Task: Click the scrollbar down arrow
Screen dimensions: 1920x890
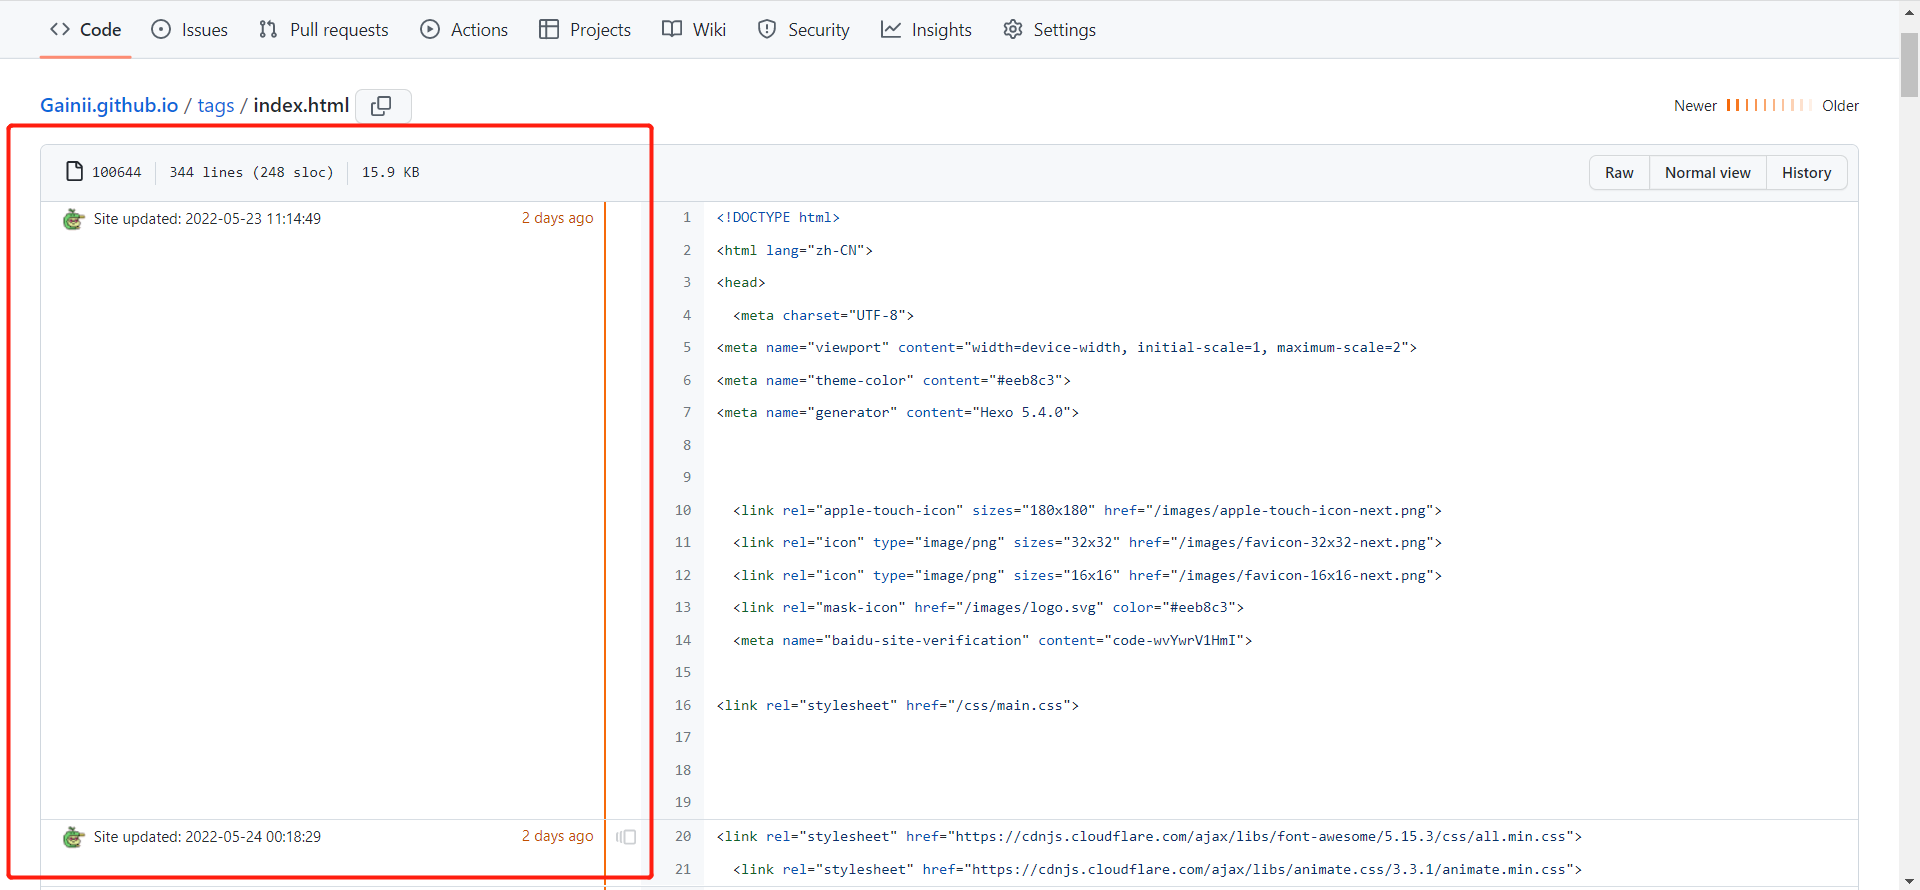Action: point(1909,881)
